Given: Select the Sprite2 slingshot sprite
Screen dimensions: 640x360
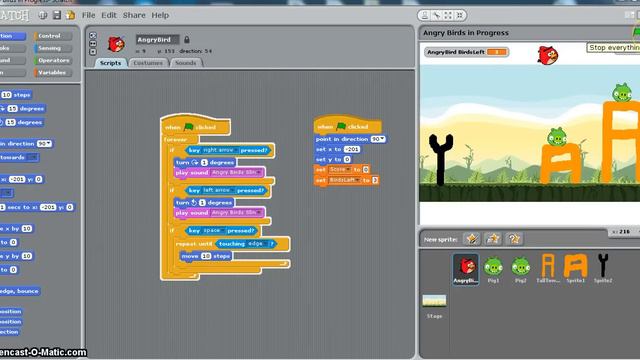Looking at the screenshot, I should click(x=603, y=269).
